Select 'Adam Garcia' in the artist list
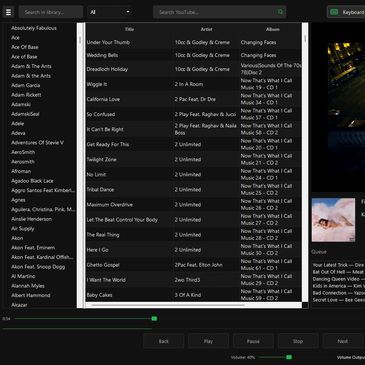The width and height of the screenshot is (365, 365). (26, 85)
